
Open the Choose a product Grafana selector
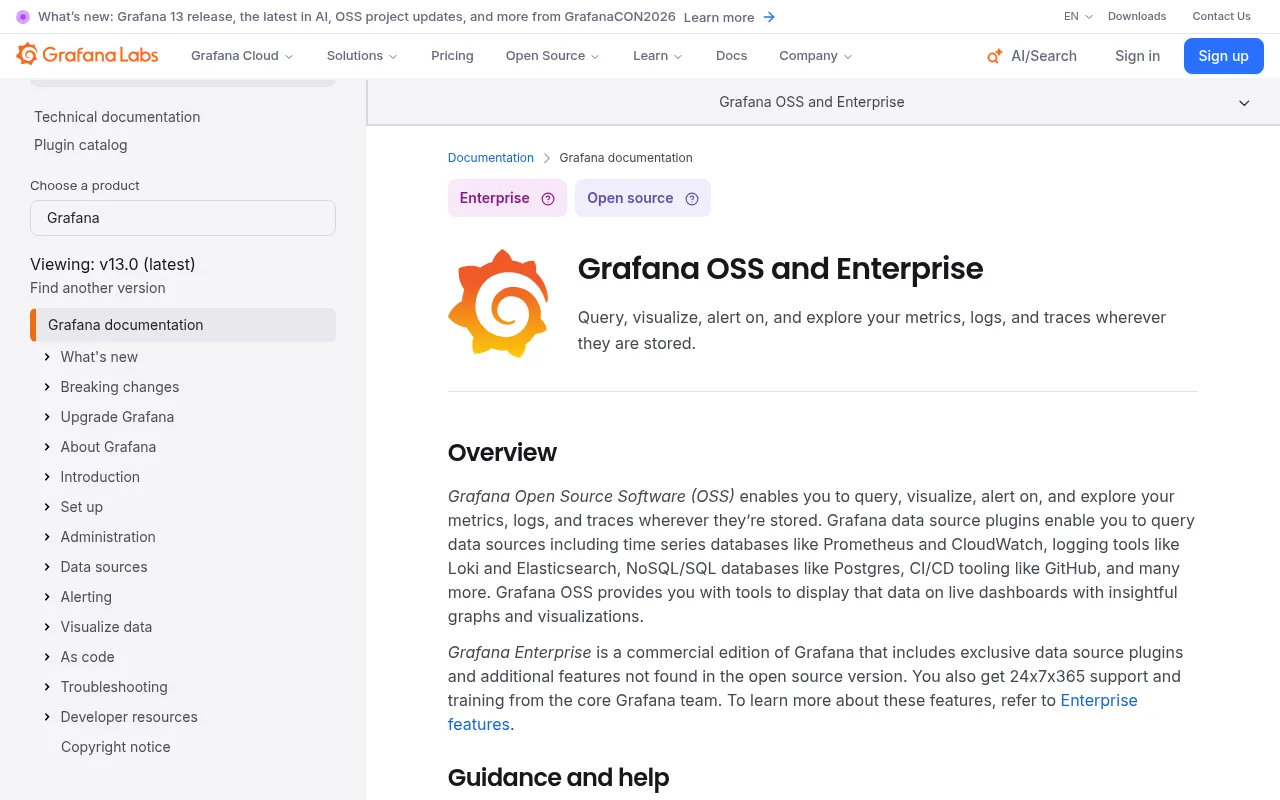tap(183, 218)
